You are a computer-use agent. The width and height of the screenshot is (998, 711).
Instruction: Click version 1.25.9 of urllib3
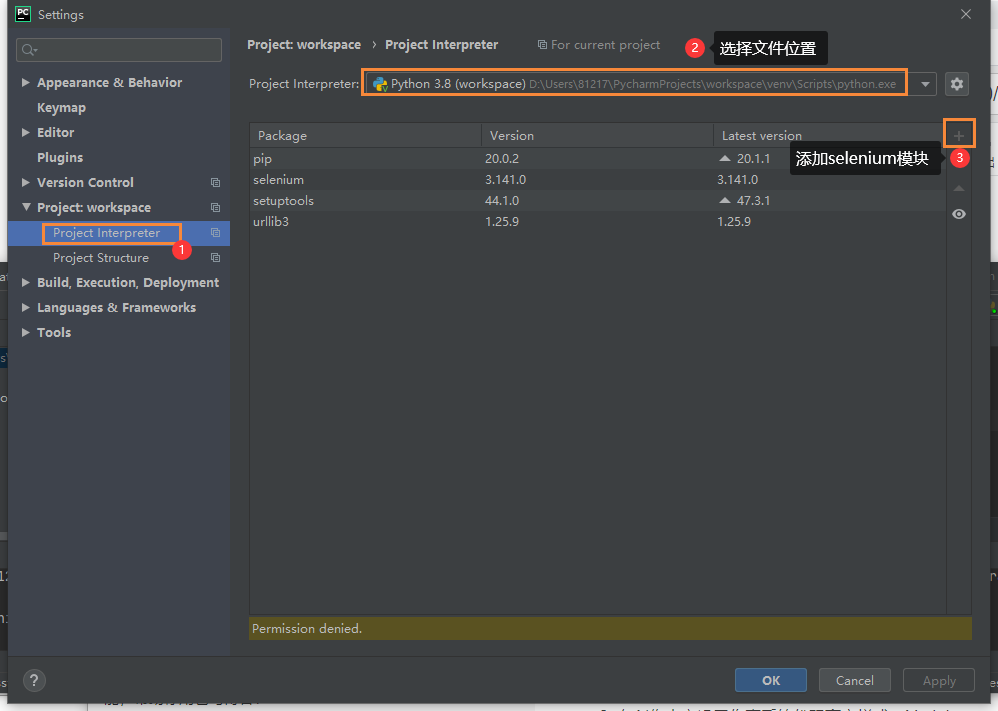click(502, 222)
